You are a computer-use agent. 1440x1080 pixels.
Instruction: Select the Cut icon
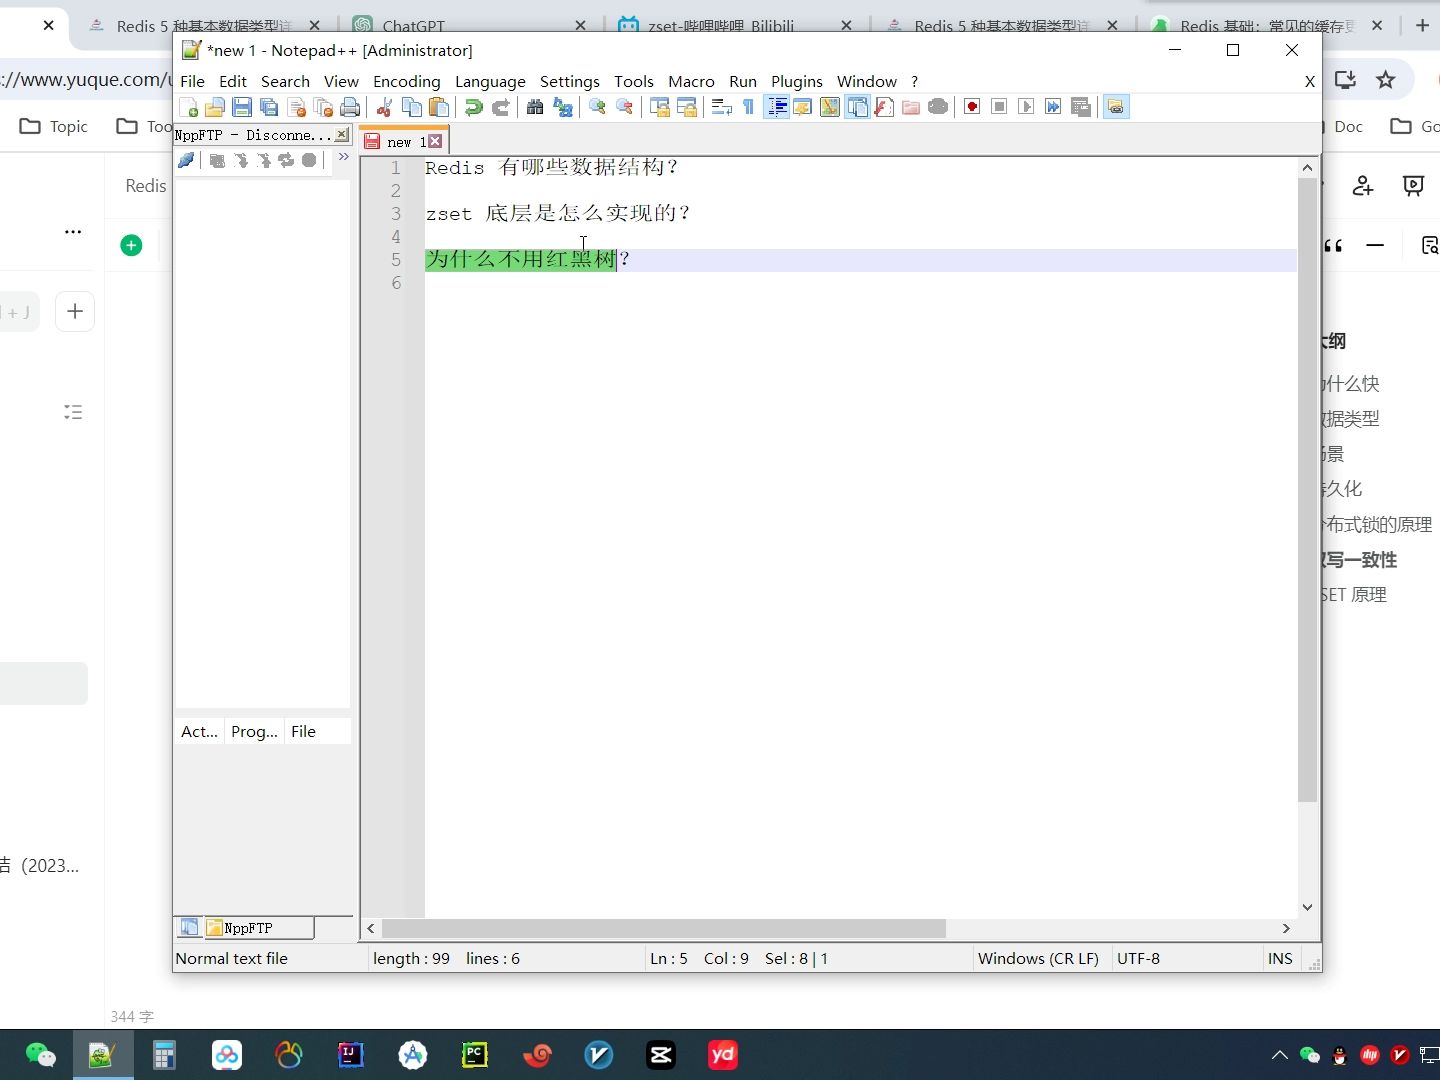[385, 107]
